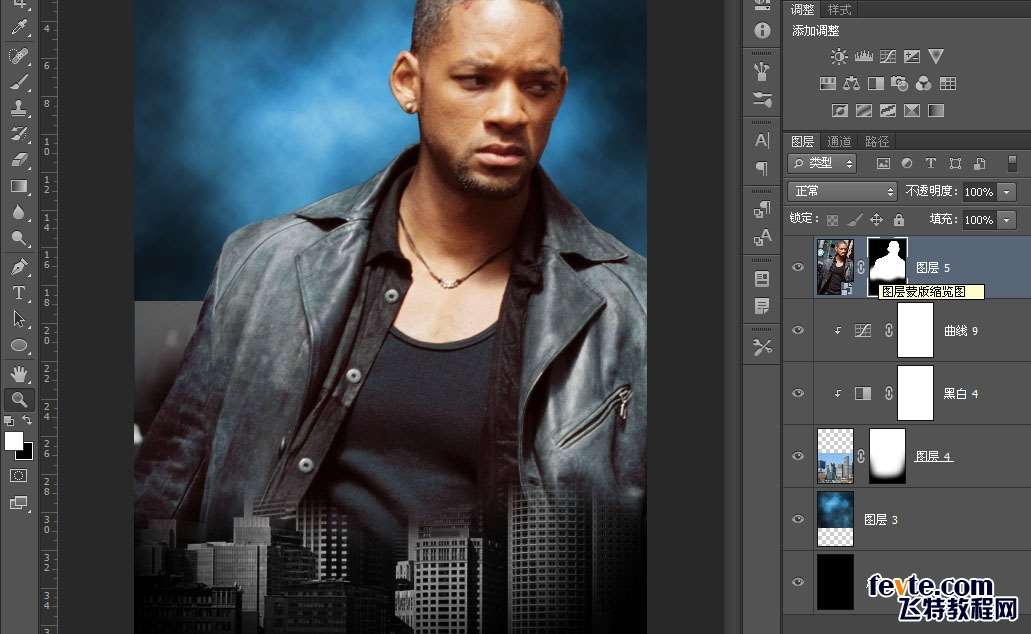Select the Zoom tool
The width and height of the screenshot is (1031, 634).
pos(19,399)
